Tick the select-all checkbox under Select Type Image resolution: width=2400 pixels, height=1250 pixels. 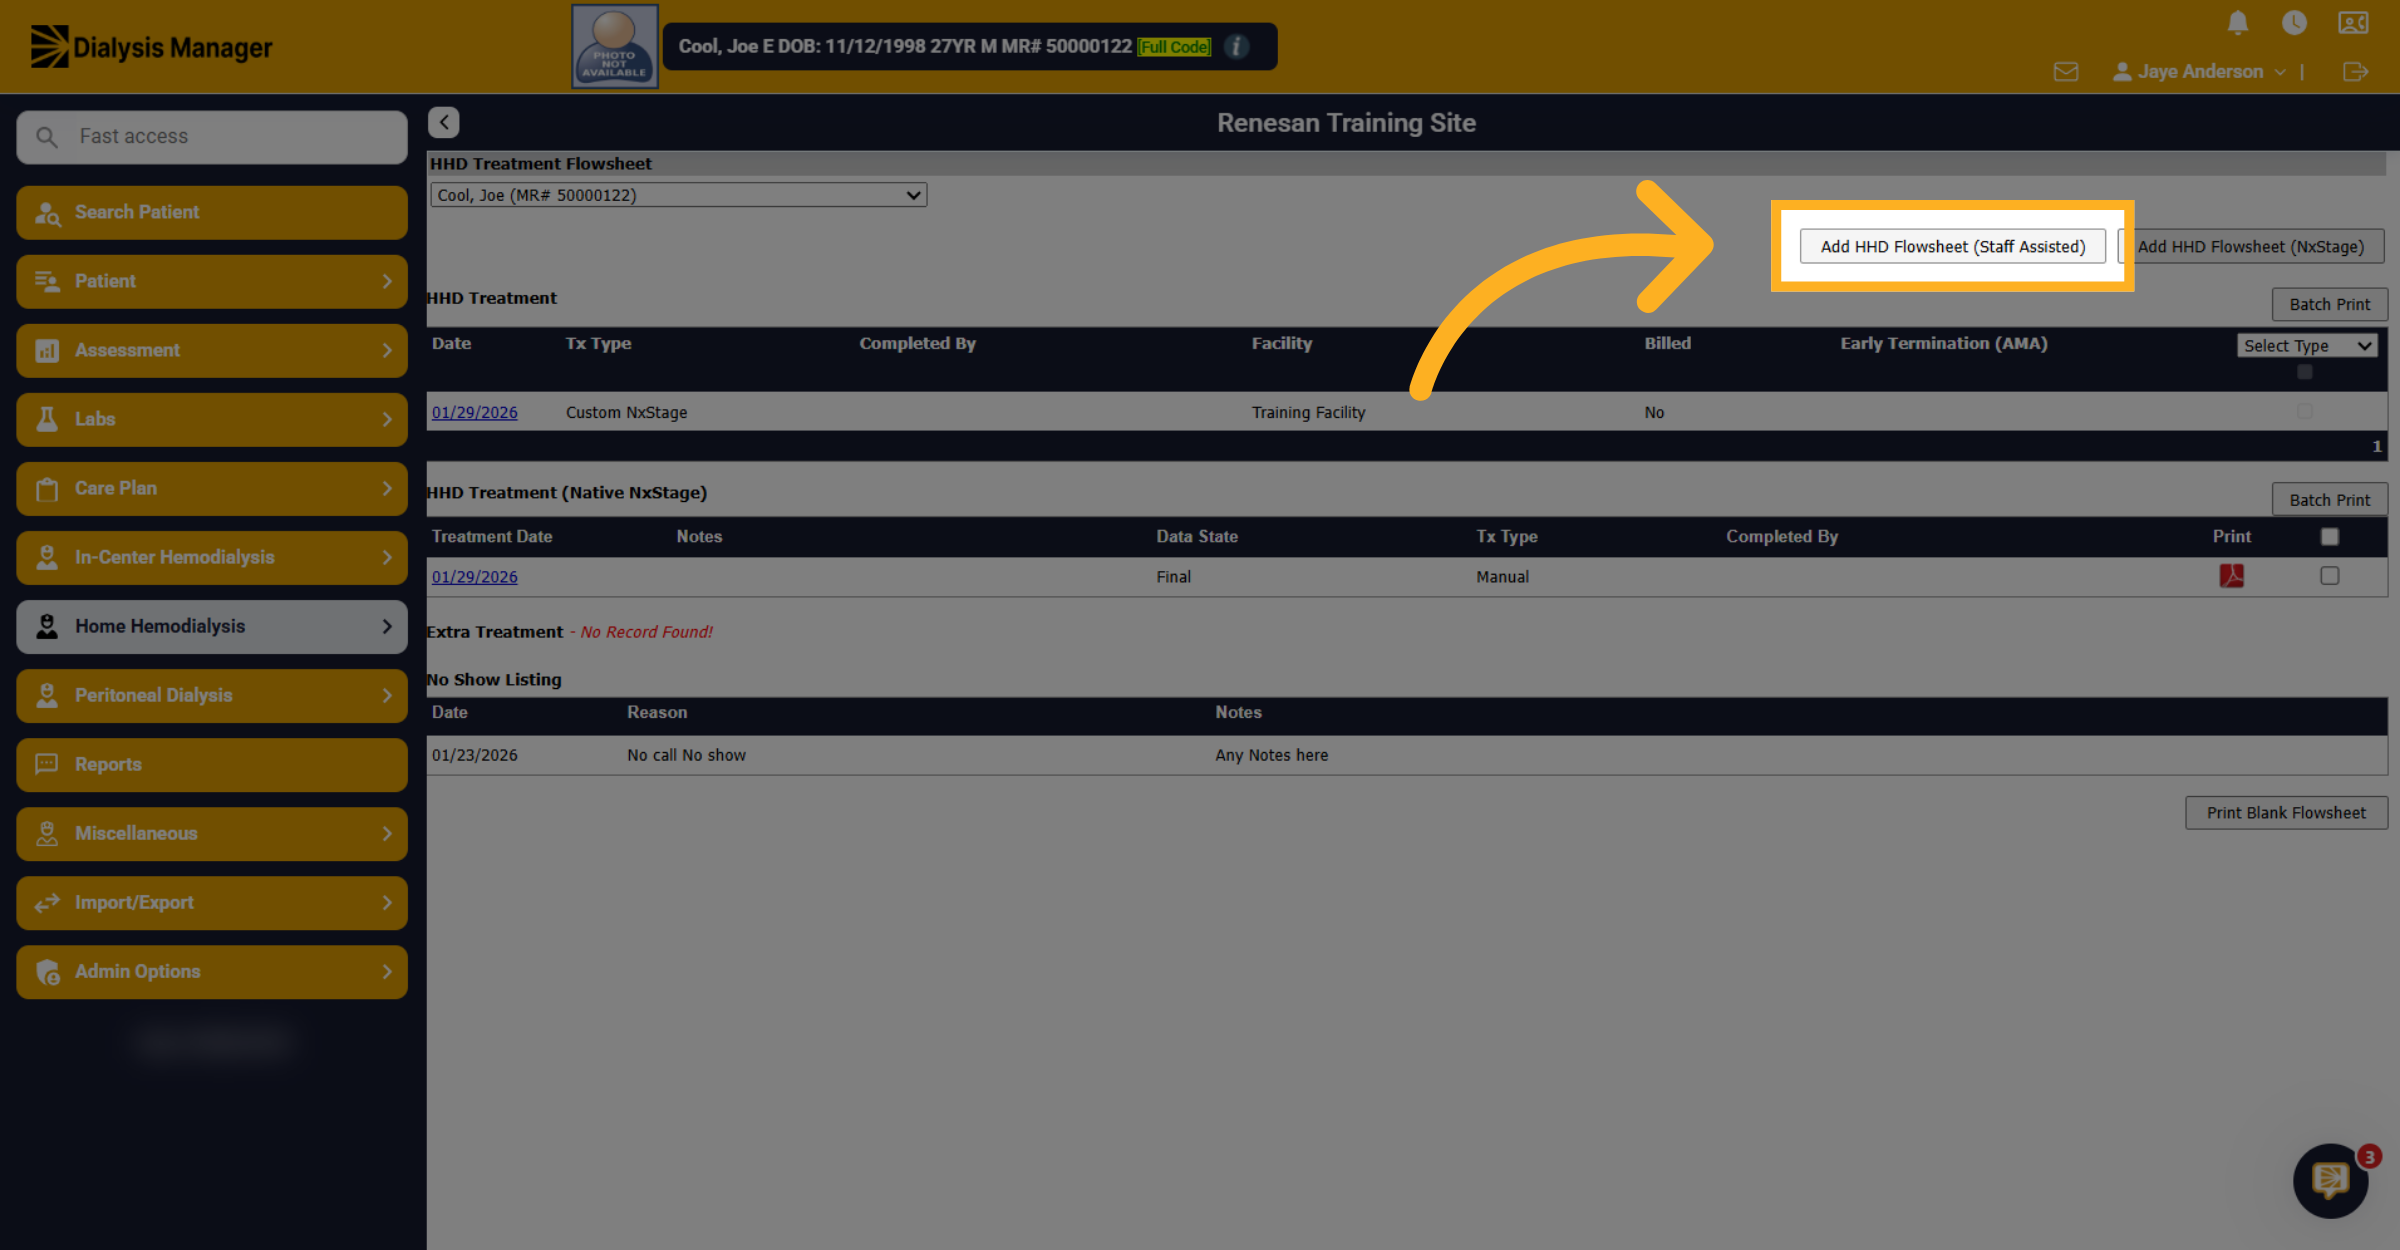[x=2305, y=372]
